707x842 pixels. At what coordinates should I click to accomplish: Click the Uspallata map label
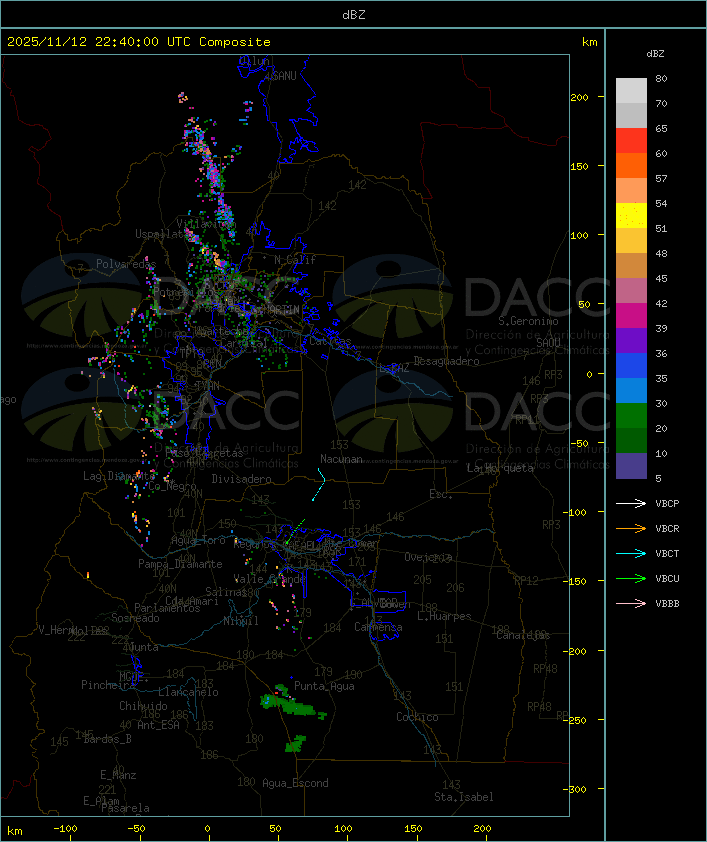(x=160, y=234)
